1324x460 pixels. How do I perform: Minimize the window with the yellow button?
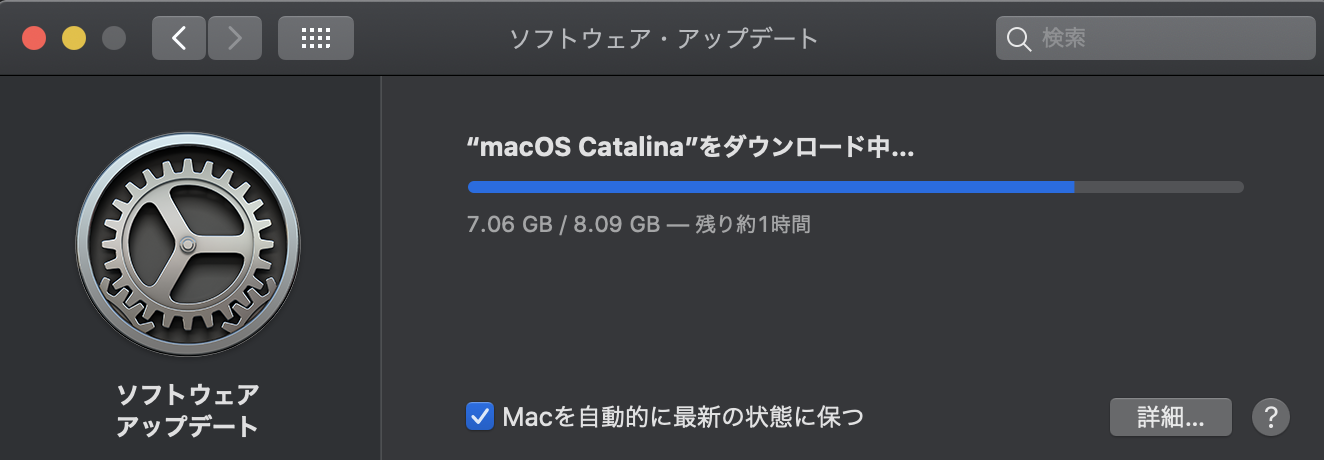point(74,39)
